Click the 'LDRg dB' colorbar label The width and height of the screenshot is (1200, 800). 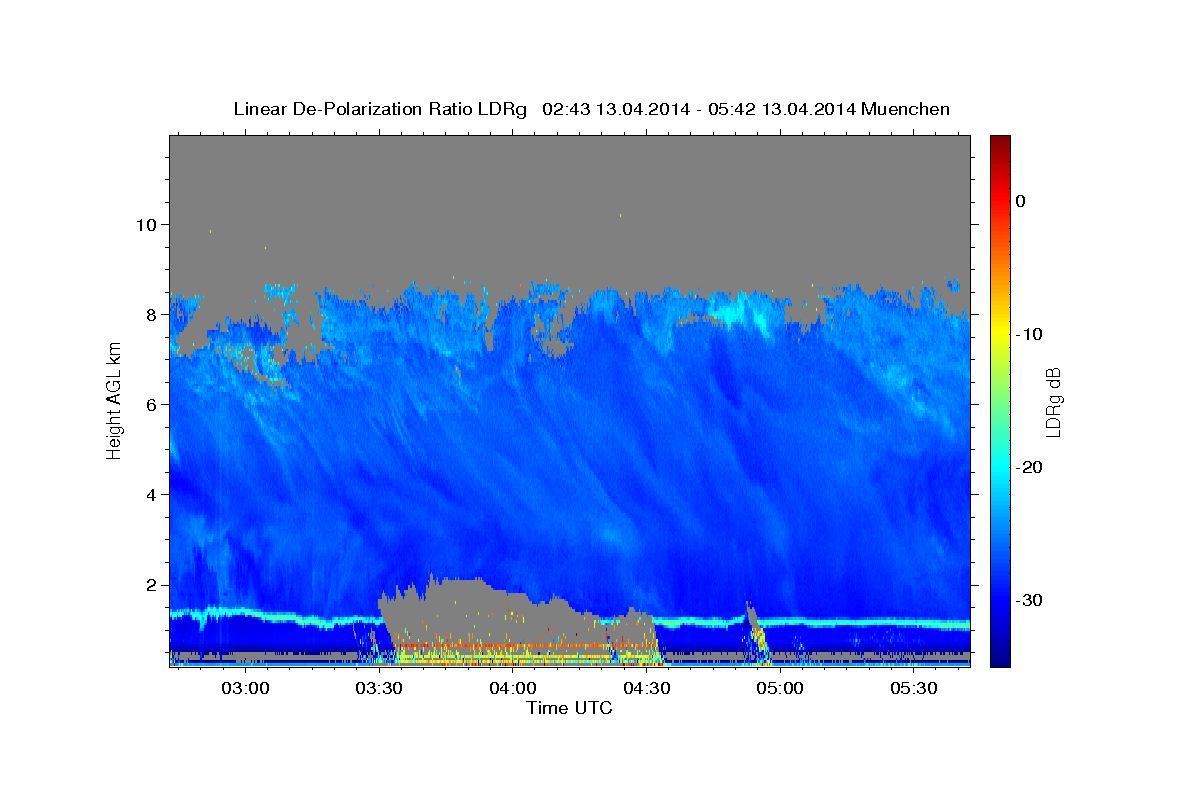pos(1052,401)
